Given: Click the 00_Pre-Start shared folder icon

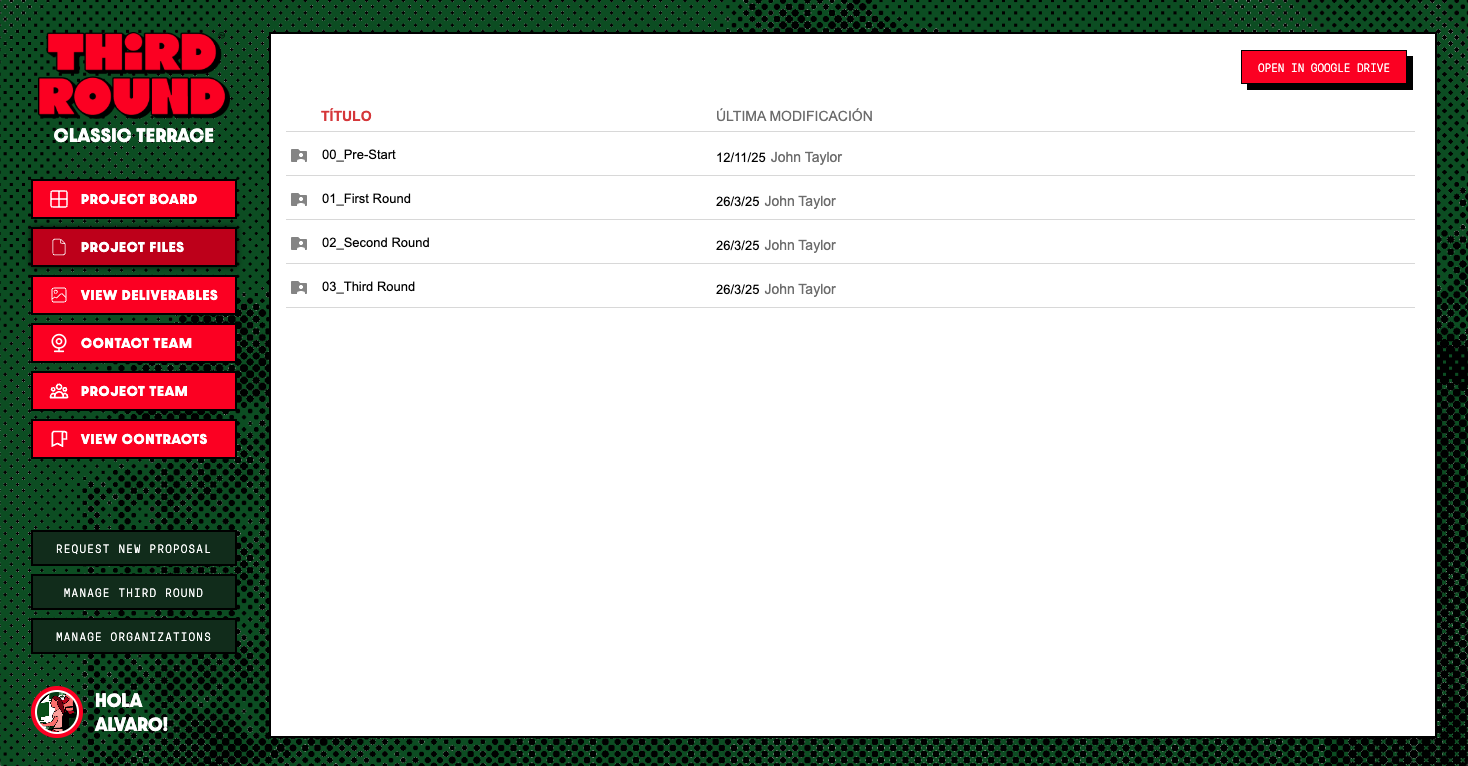Looking at the screenshot, I should pos(299,156).
